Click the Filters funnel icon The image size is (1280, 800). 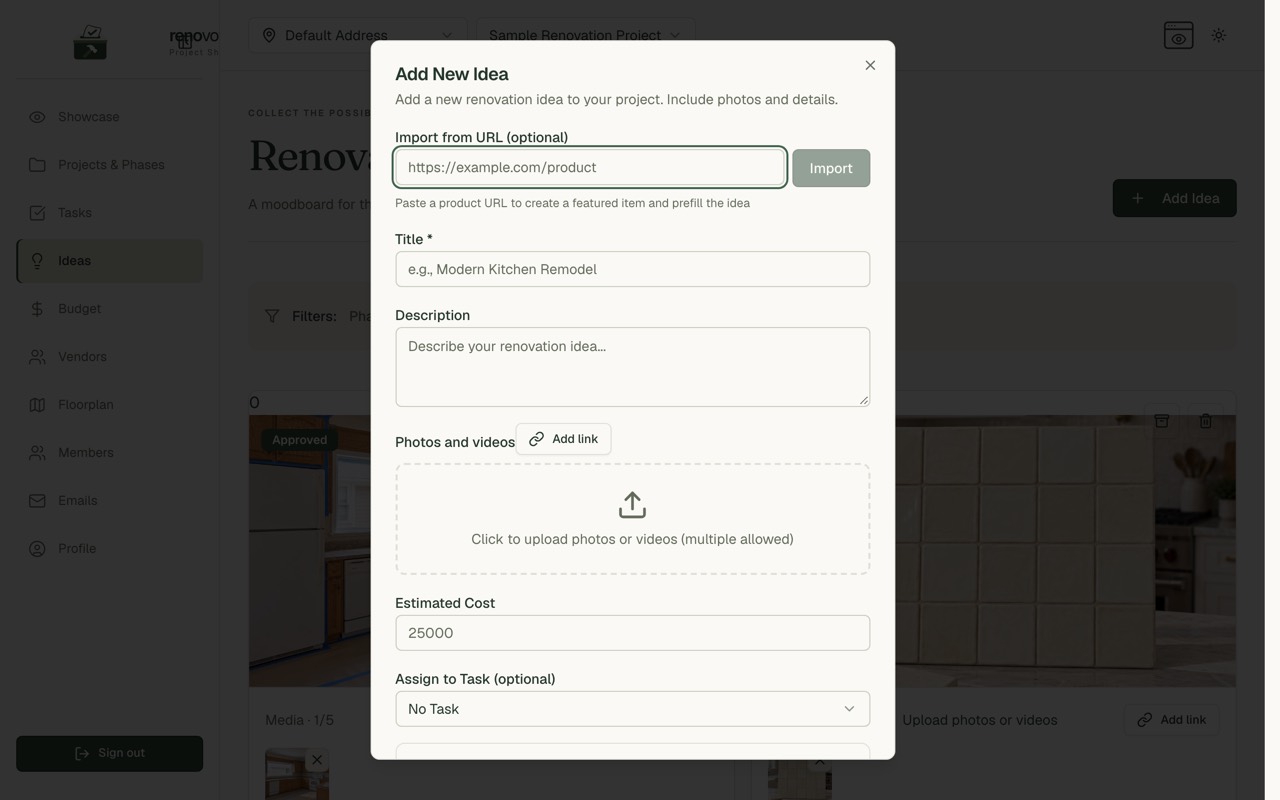click(272, 316)
